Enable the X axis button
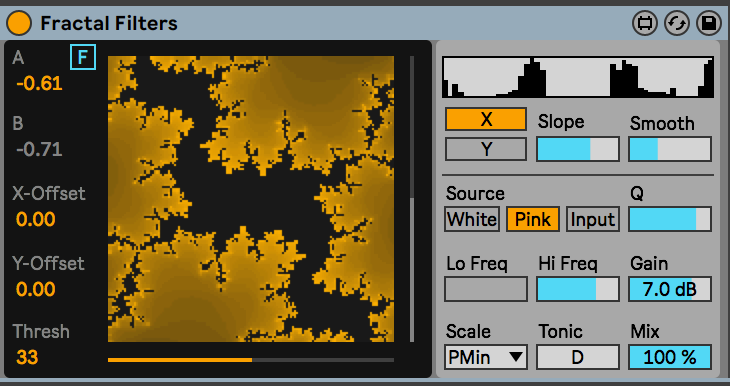730x386 pixels. point(486,119)
